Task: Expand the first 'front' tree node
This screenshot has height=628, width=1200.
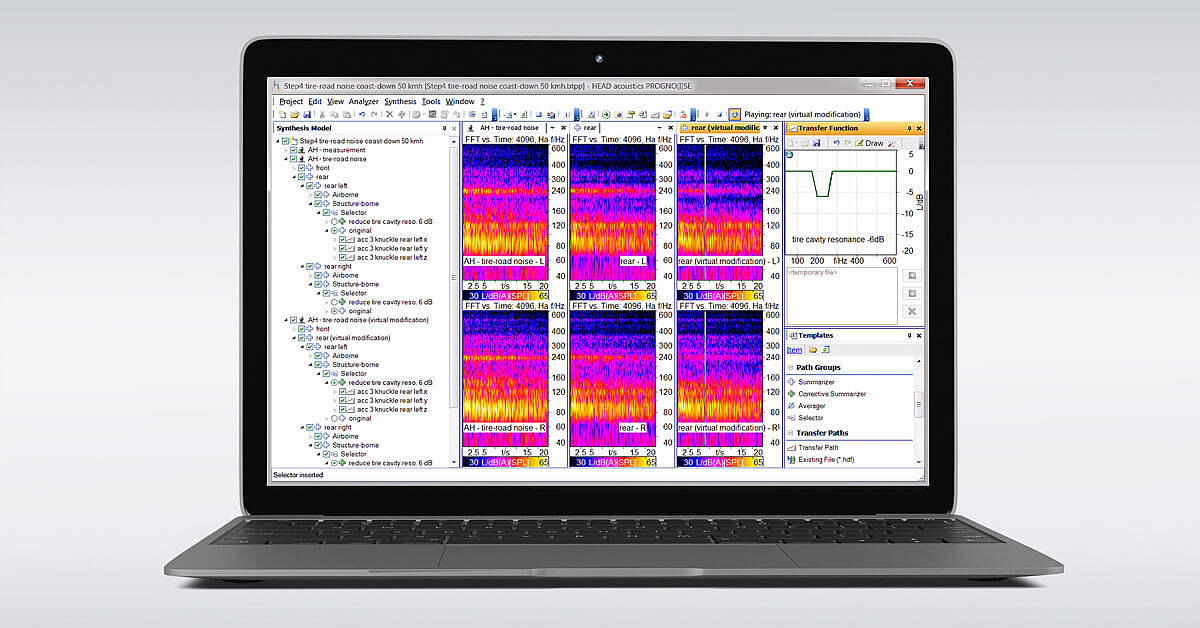Action: pyautogui.click(x=294, y=168)
